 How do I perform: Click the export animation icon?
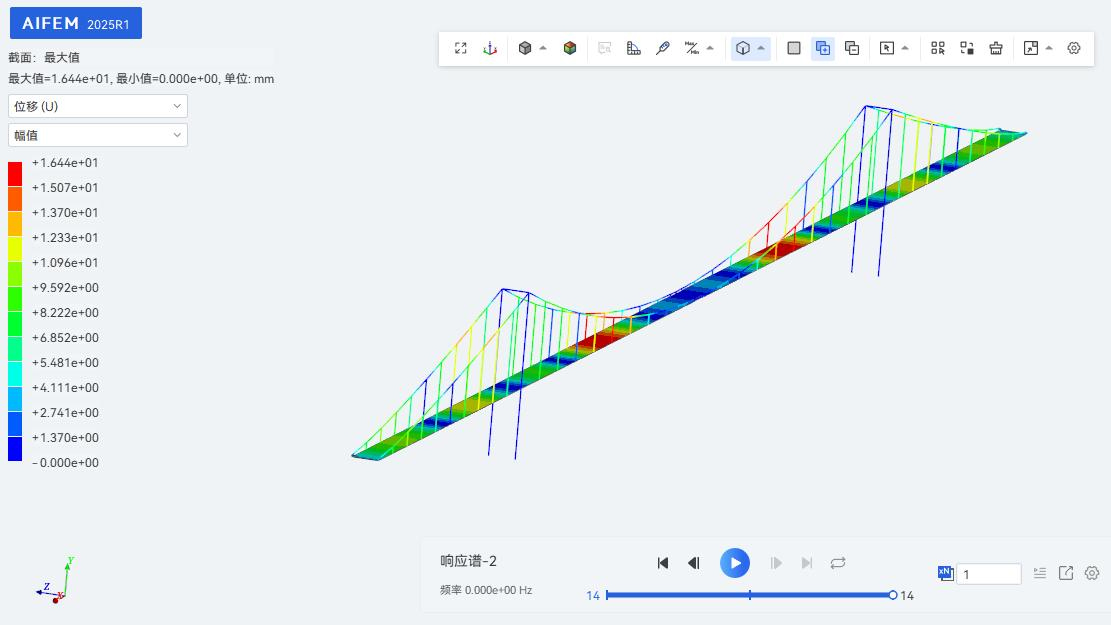pos(1066,573)
